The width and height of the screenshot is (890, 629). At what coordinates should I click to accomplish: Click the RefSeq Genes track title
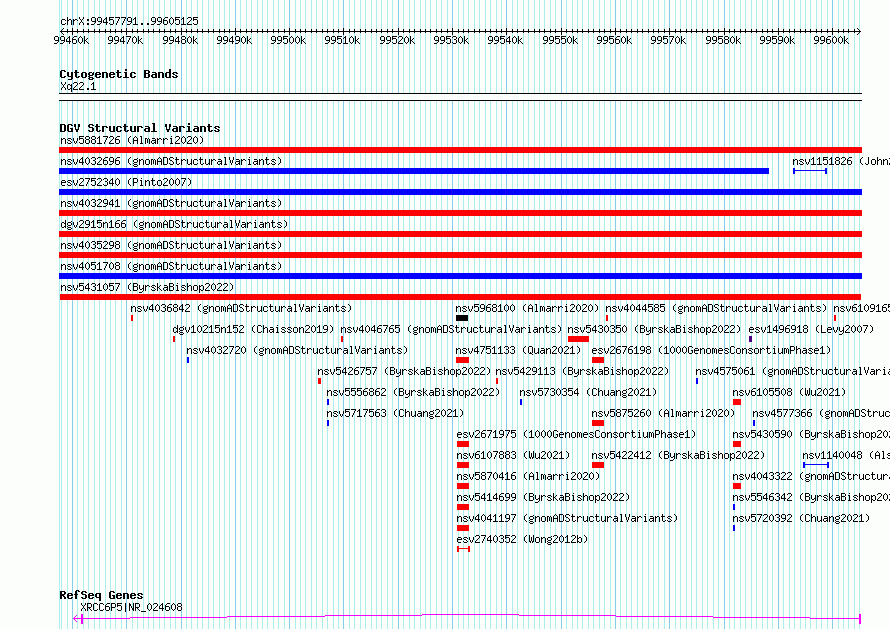coord(101,595)
